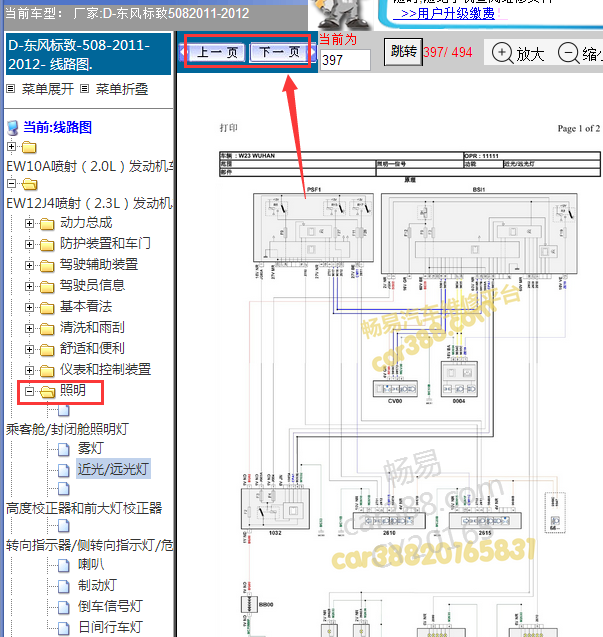Select 舒适和便利 in the tree
603x637 pixels.
click(x=92, y=348)
